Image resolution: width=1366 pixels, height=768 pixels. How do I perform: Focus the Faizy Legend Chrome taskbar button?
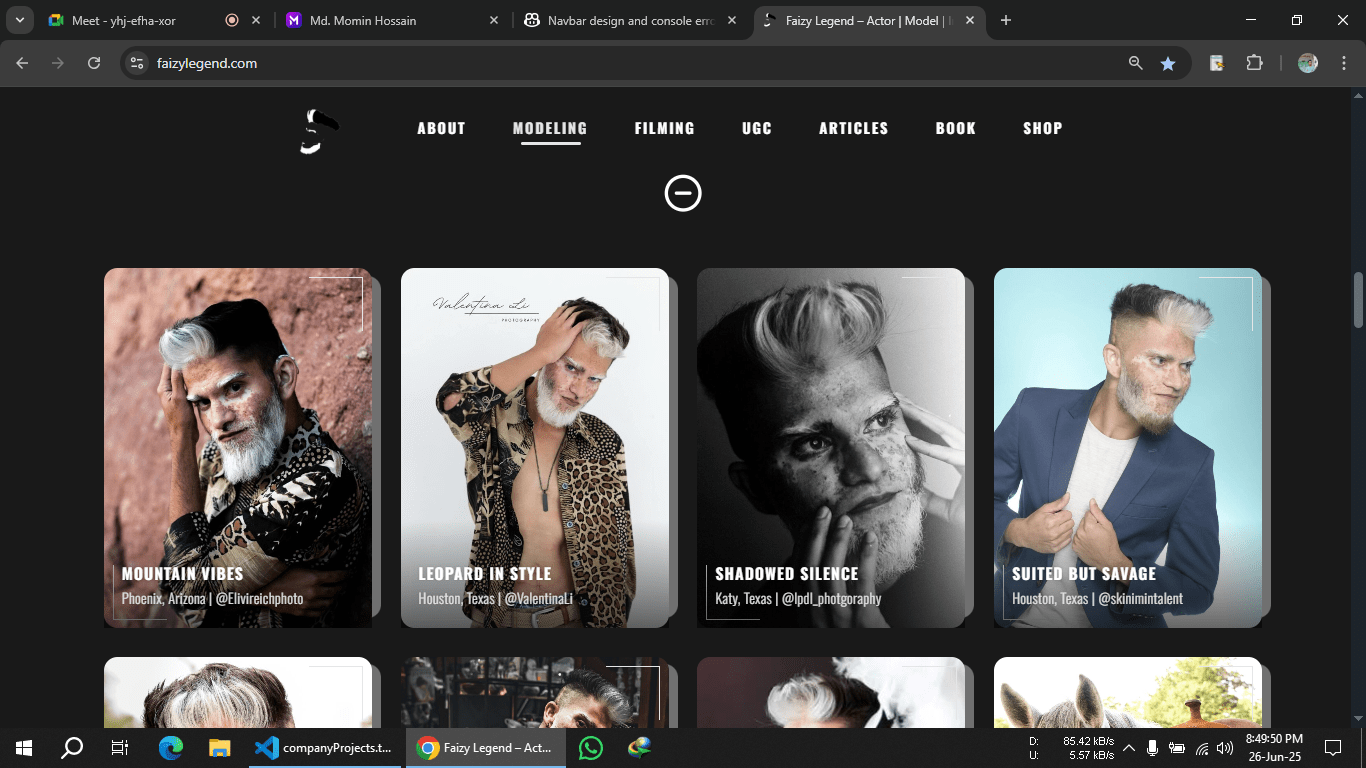(485, 747)
